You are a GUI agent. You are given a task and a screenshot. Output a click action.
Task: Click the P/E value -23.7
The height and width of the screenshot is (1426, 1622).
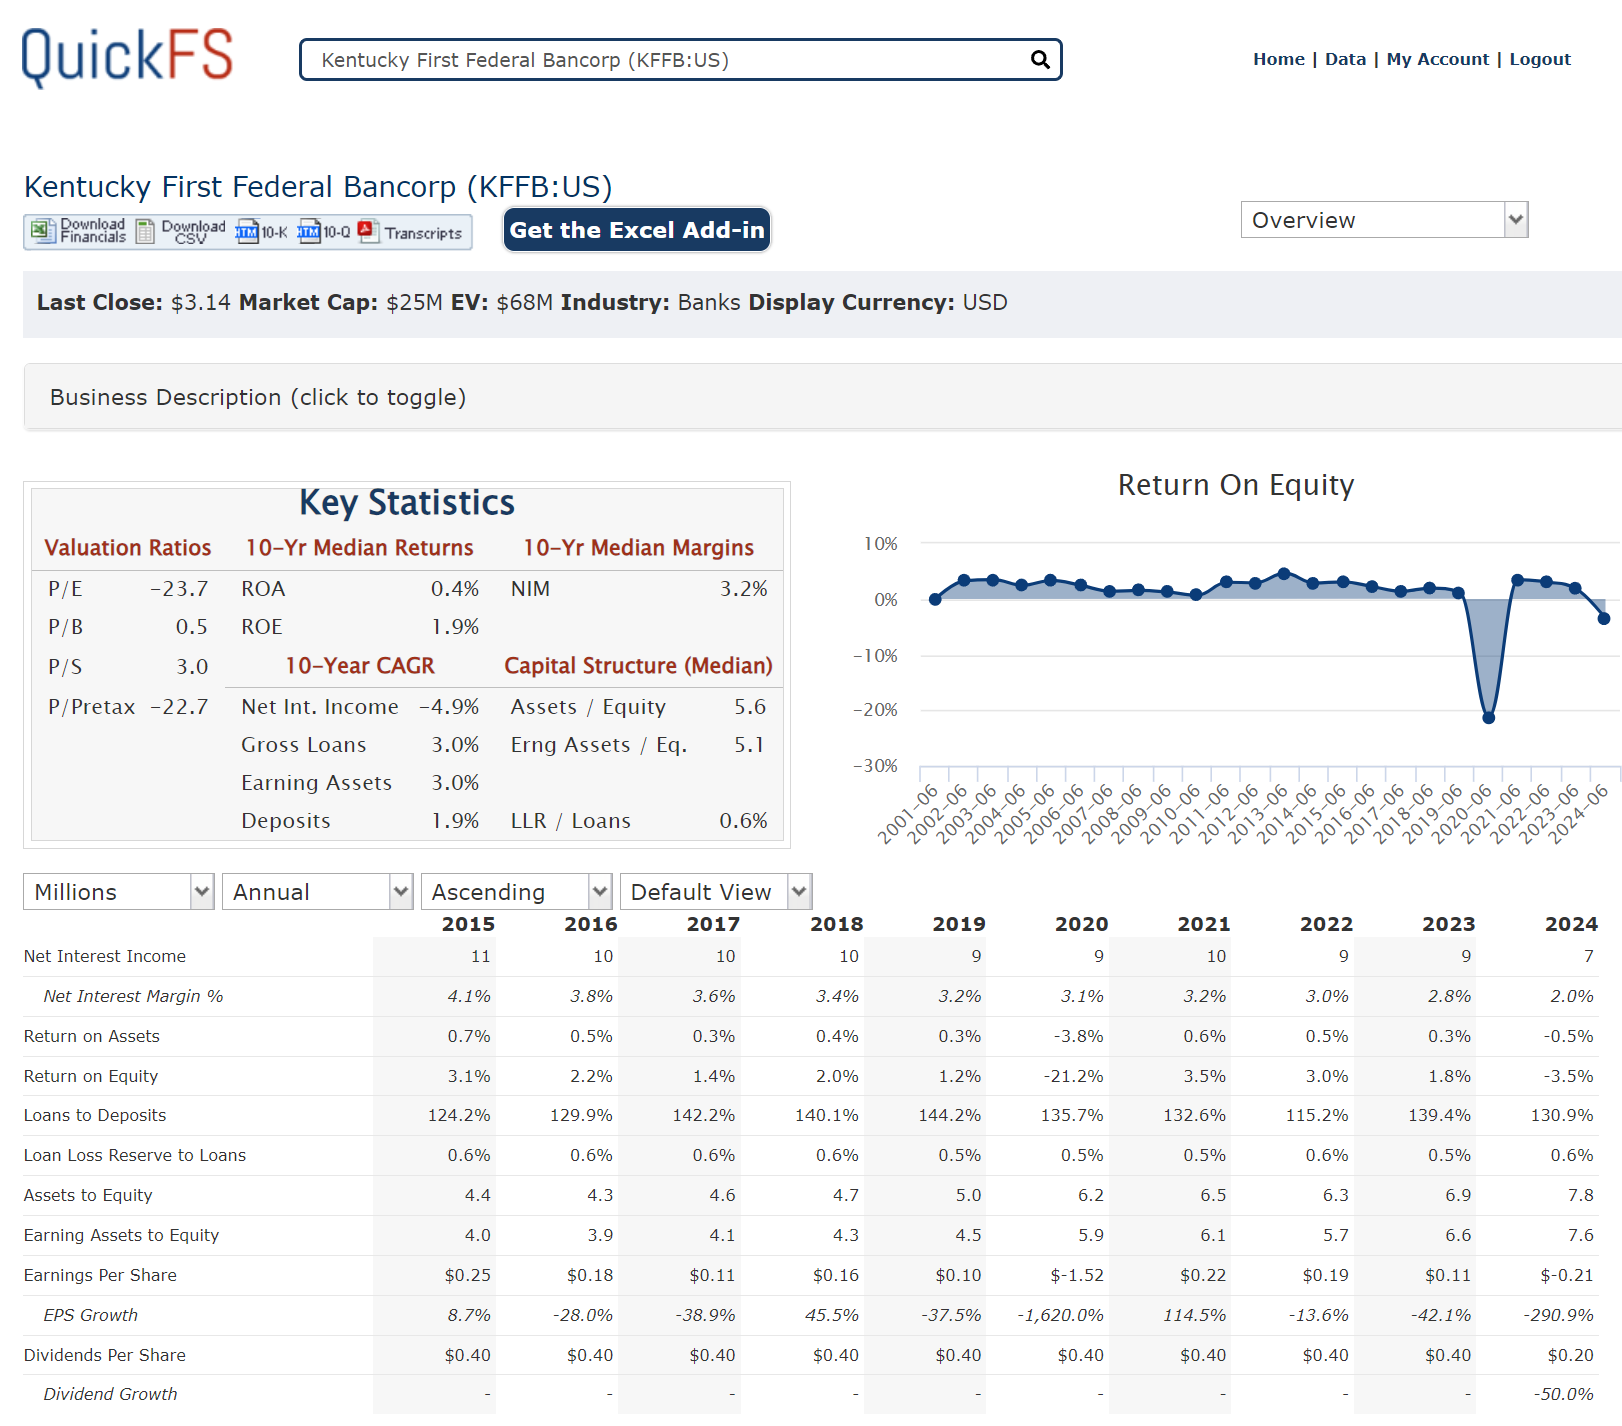(179, 589)
